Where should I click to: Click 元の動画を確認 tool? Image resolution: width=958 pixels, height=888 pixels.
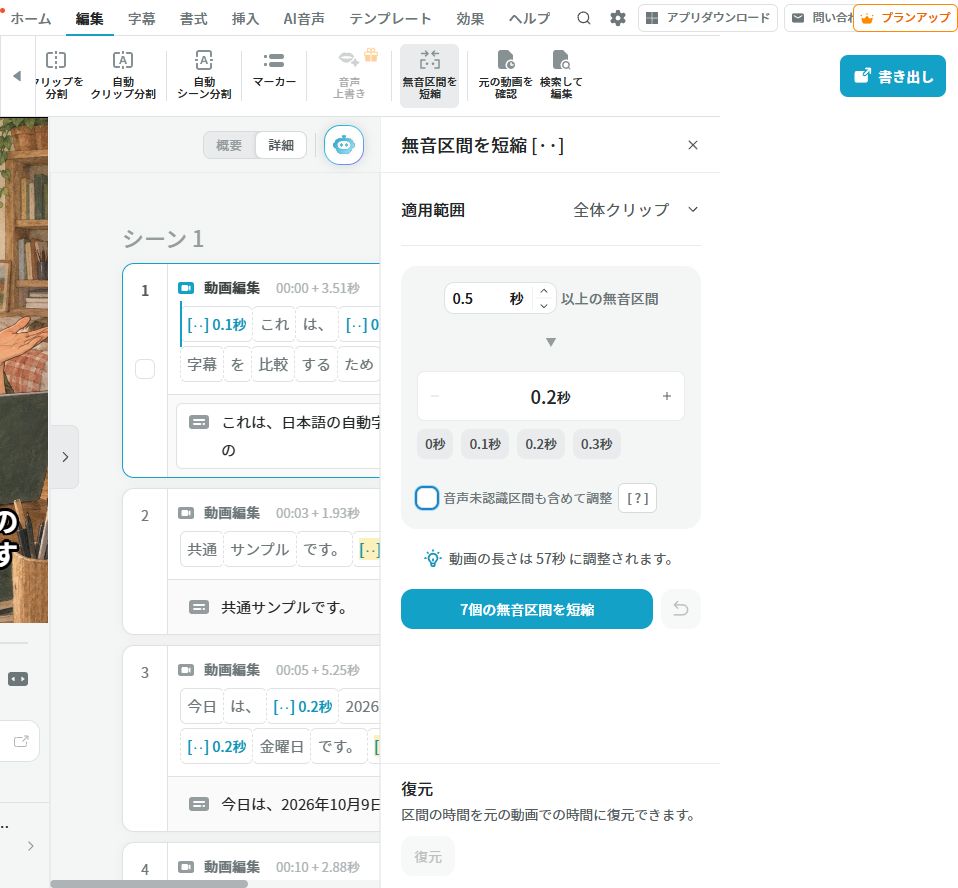click(x=505, y=76)
